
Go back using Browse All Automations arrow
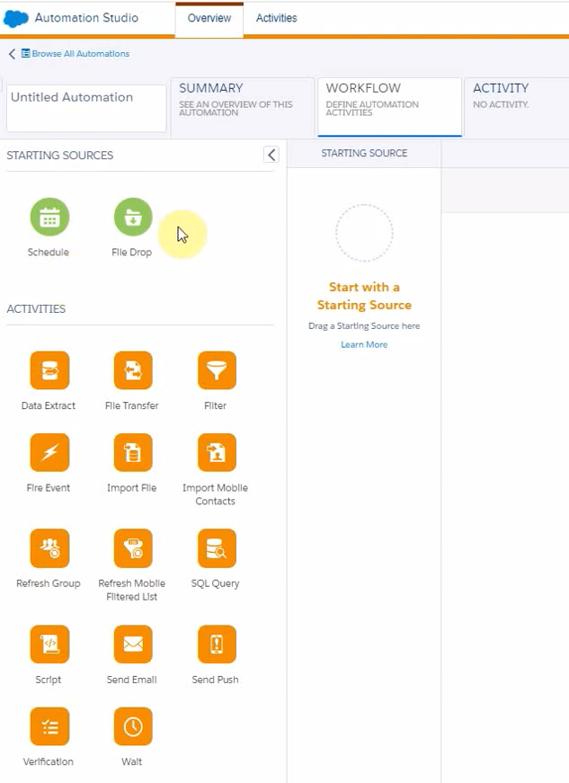coord(12,54)
